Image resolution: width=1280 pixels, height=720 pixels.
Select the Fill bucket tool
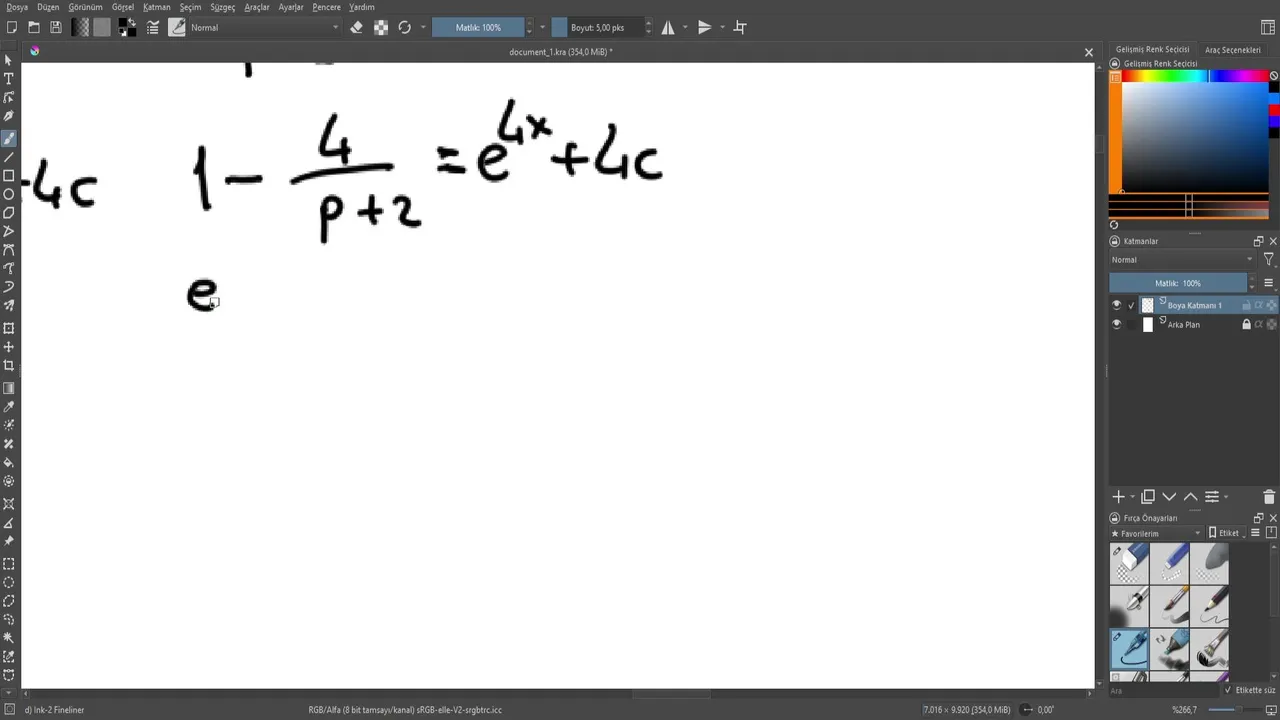(9, 463)
